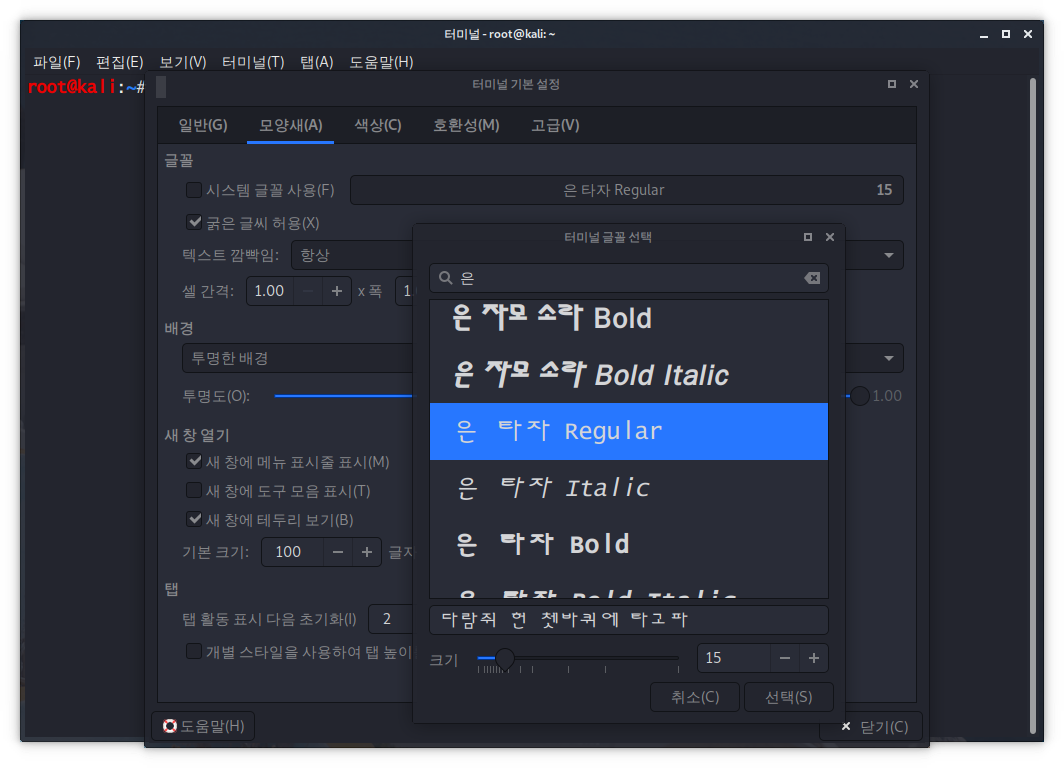Toggle 새 창에 메뉴 표시줄 표시(M) checkbox

(x=194, y=461)
